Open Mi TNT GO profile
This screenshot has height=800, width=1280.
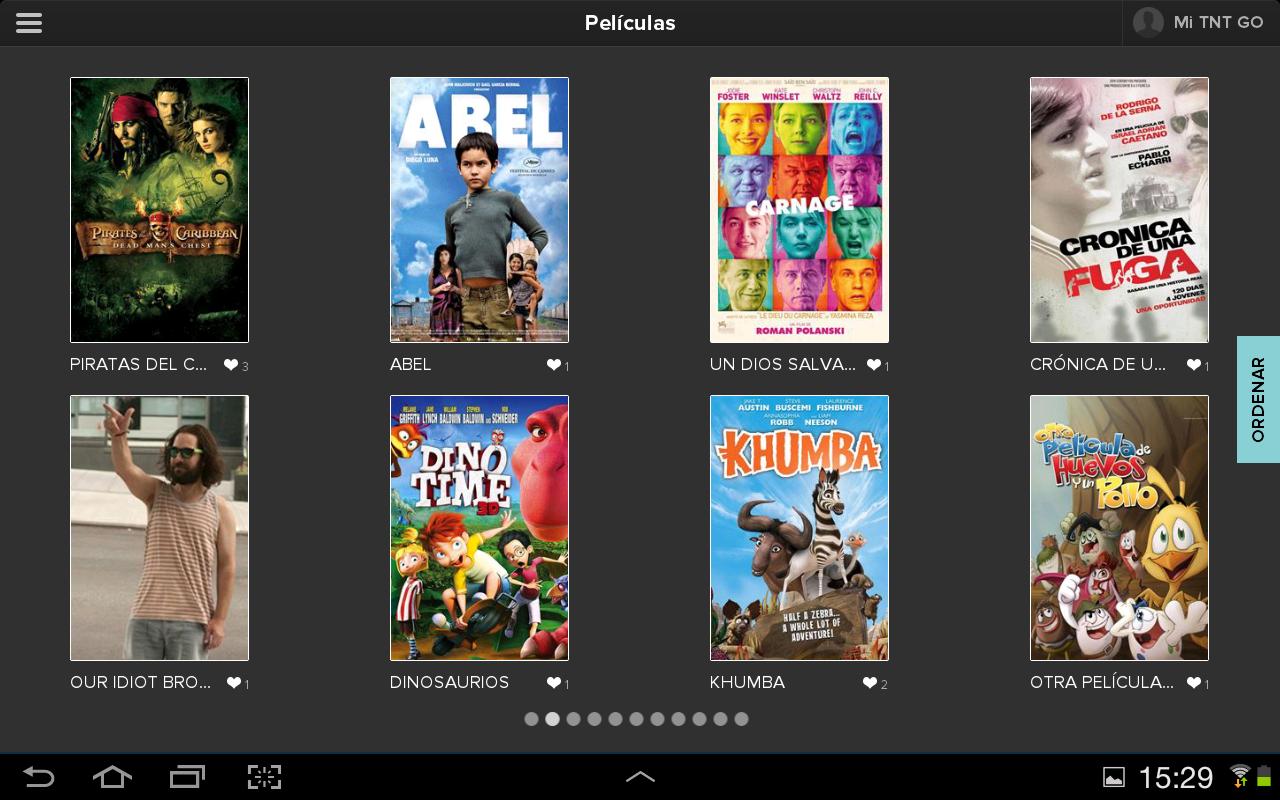point(1200,23)
